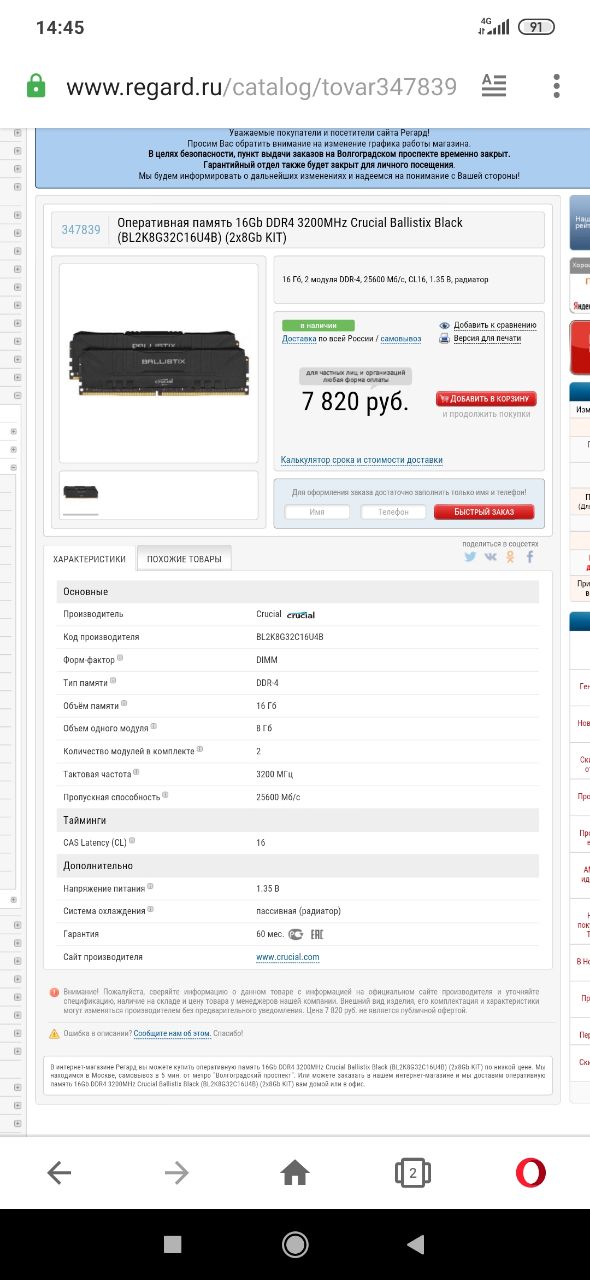Viewport: 590px width, 1280px height.
Task: Click the пассивная (радиатор) cooling value
Action: (x=299, y=911)
